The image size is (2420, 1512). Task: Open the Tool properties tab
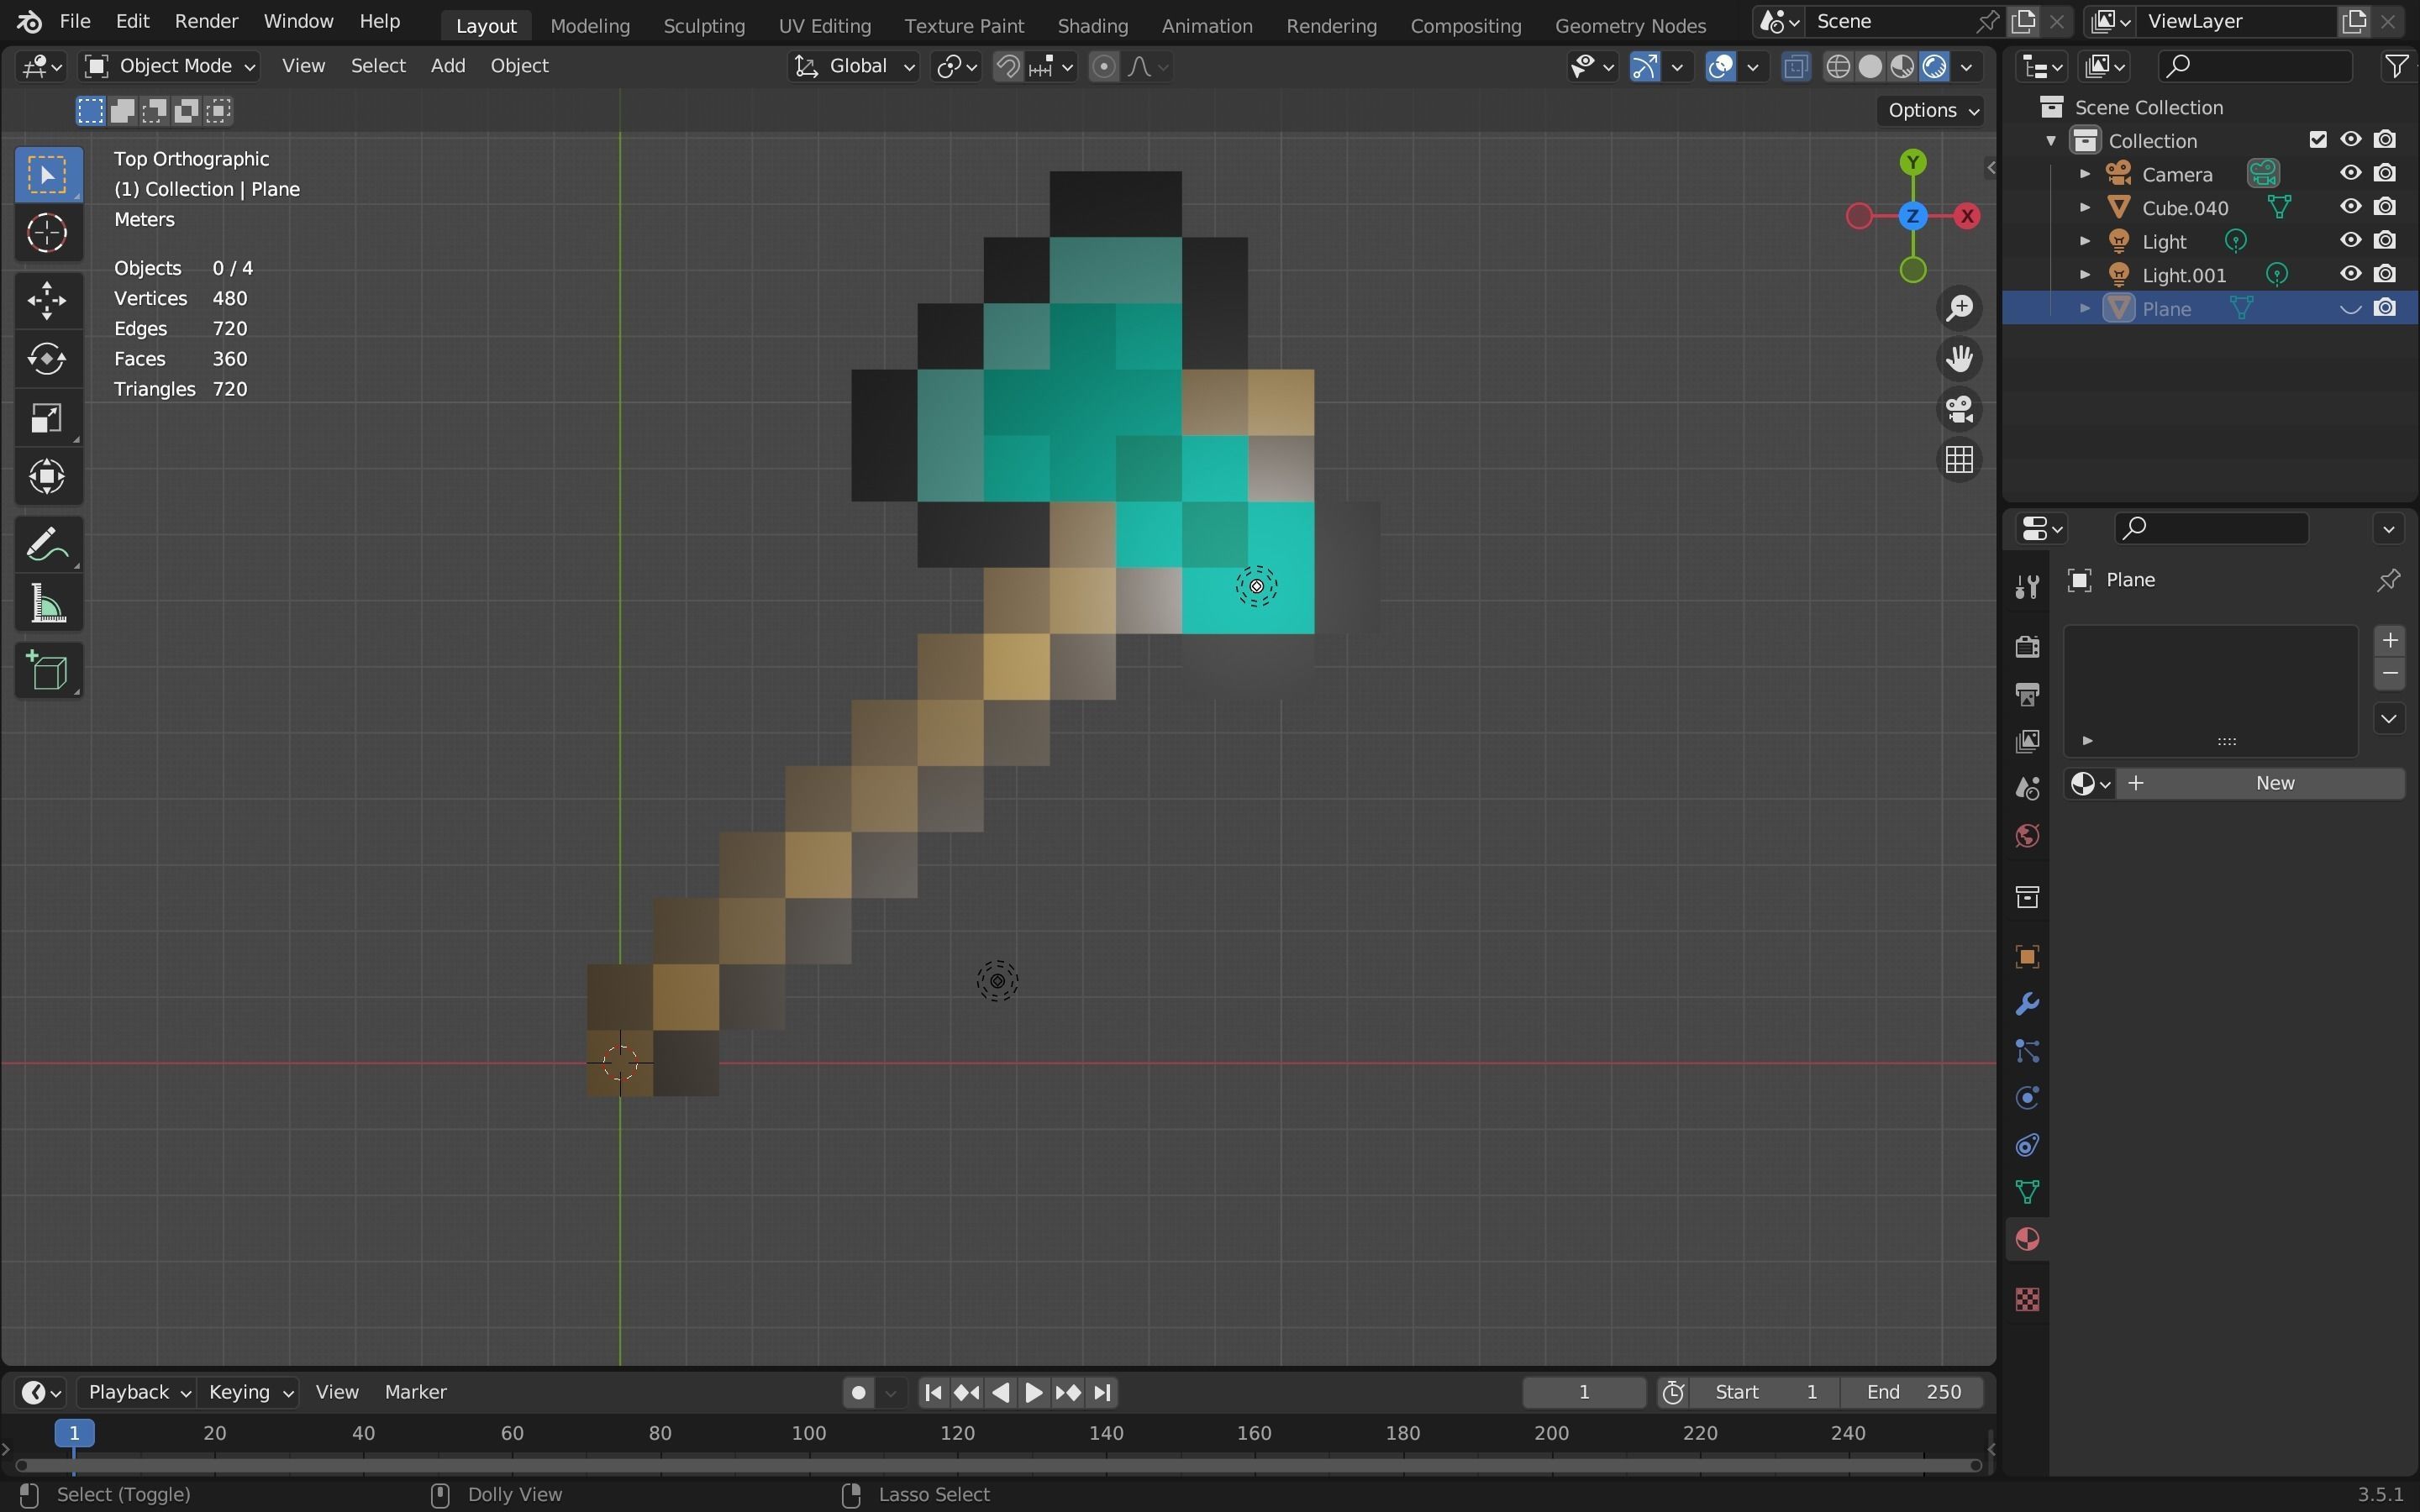click(x=2027, y=587)
